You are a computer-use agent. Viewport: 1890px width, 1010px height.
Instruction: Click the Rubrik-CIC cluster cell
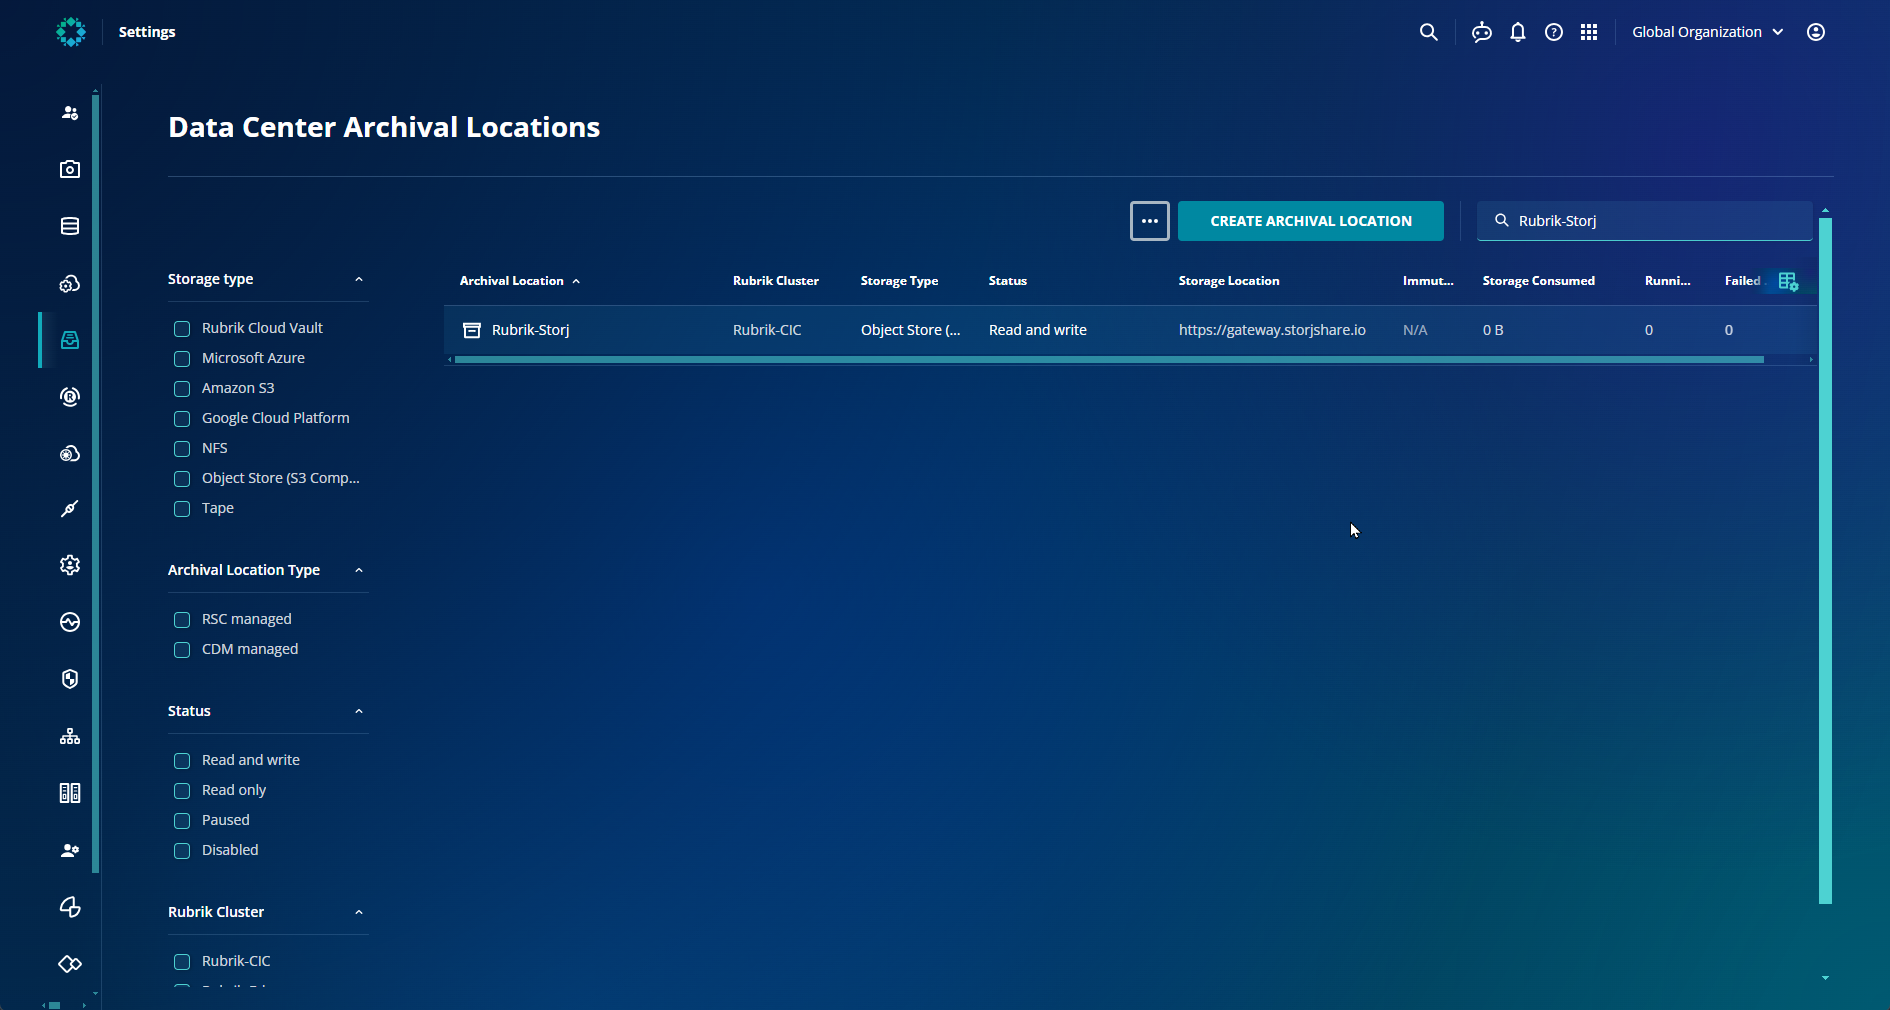(767, 330)
